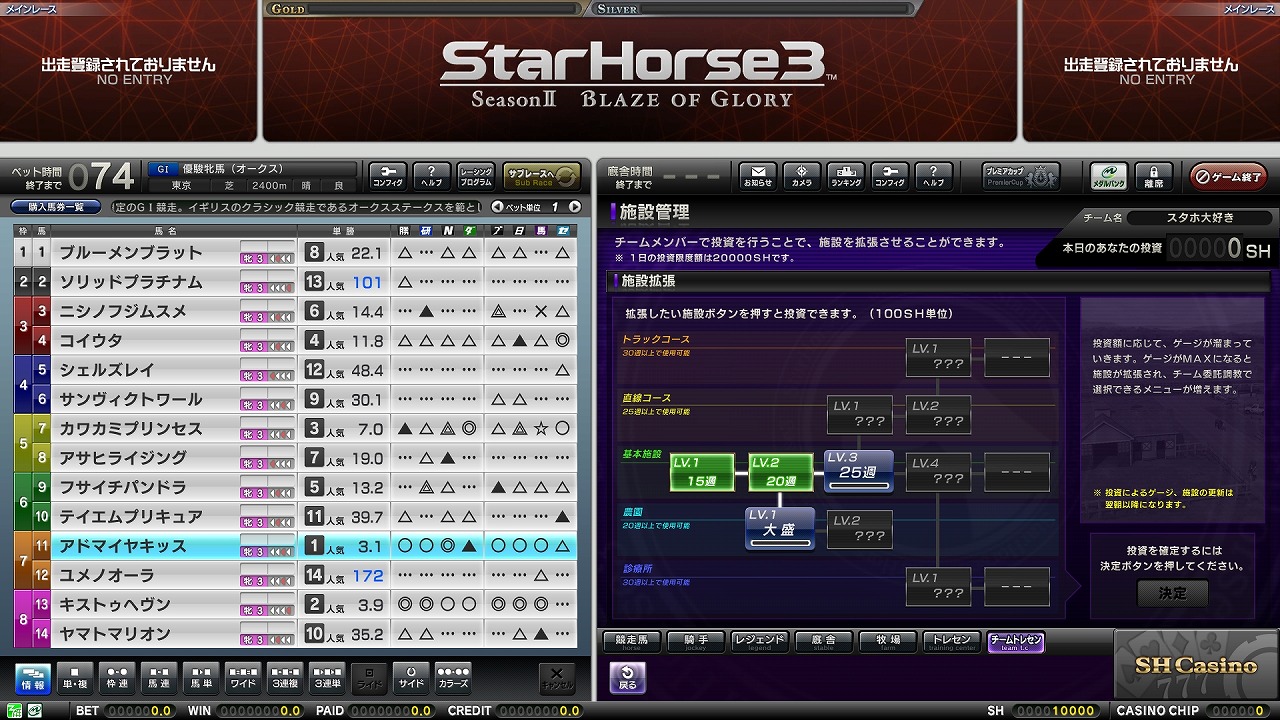1280x720 pixels.
Task: Click the 決定 confirm button
Action: pyautogui.click(x=1172, y=593)
